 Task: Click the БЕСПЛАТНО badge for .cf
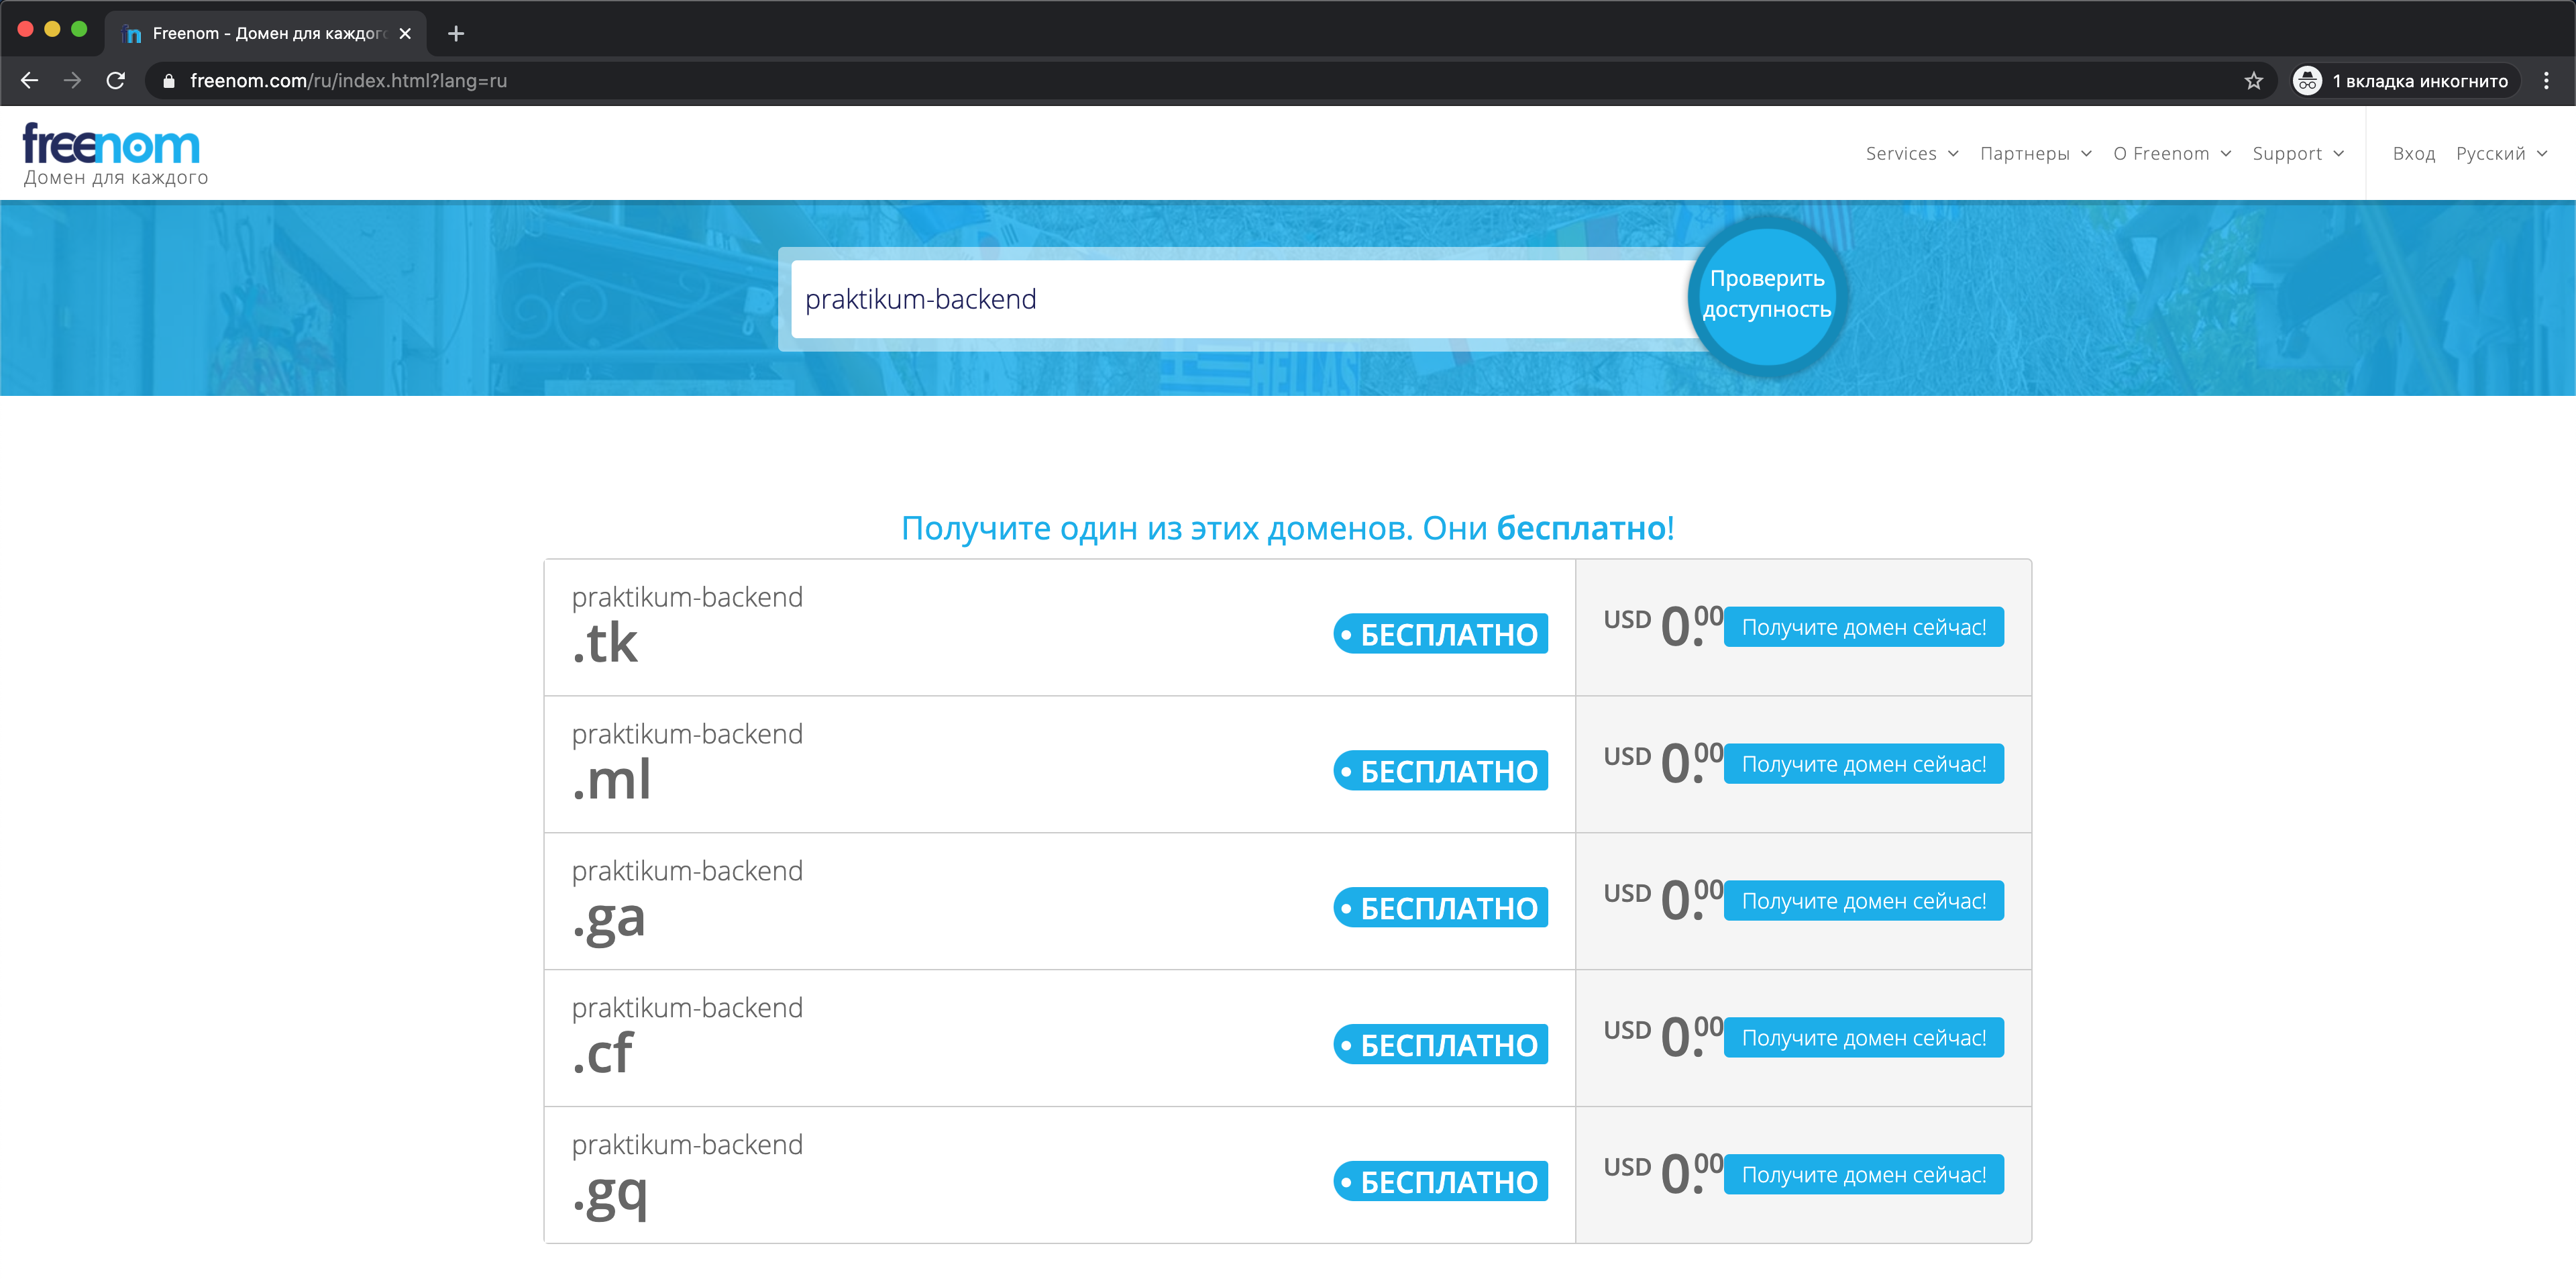[1440, 1046]
